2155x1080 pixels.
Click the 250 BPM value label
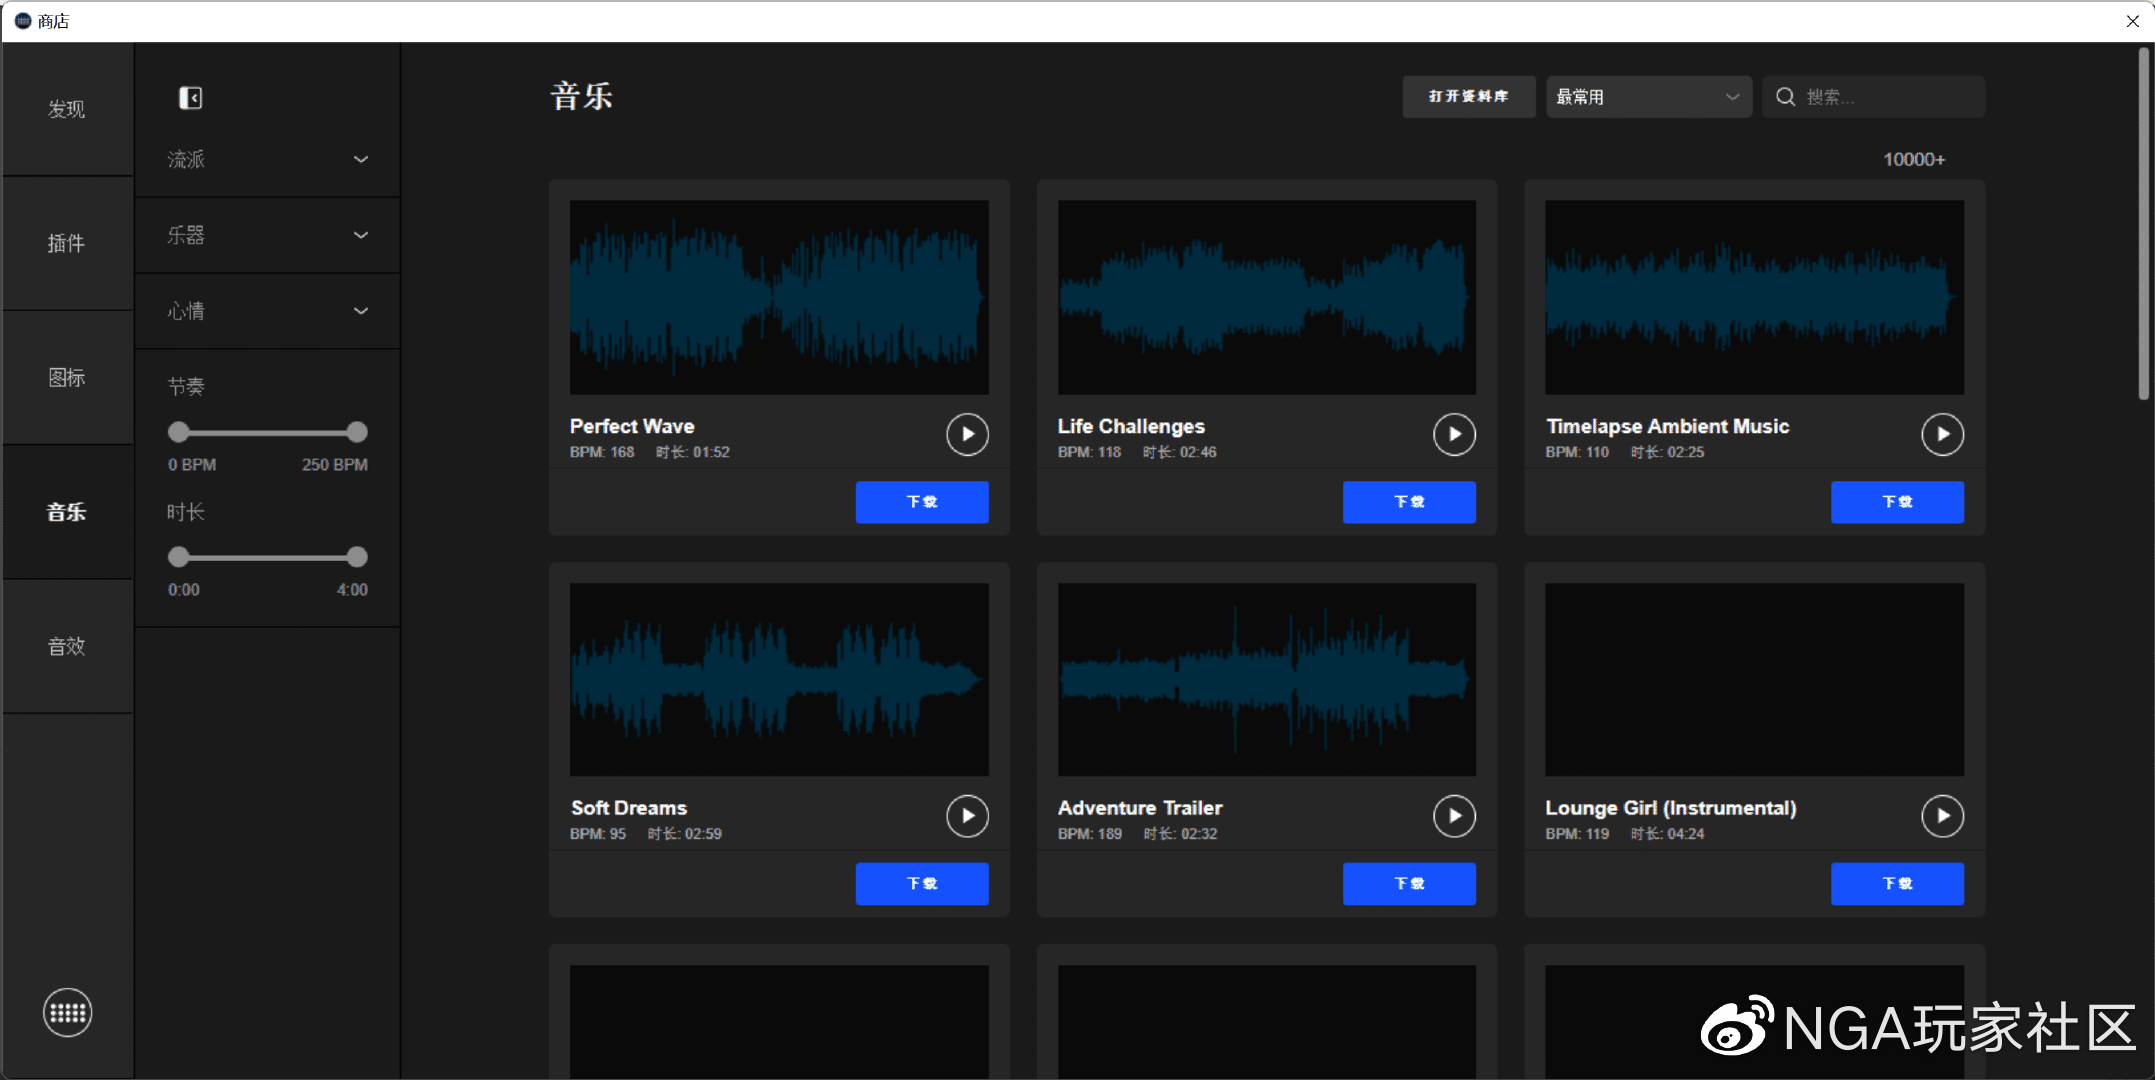click(x=335, y=465)
